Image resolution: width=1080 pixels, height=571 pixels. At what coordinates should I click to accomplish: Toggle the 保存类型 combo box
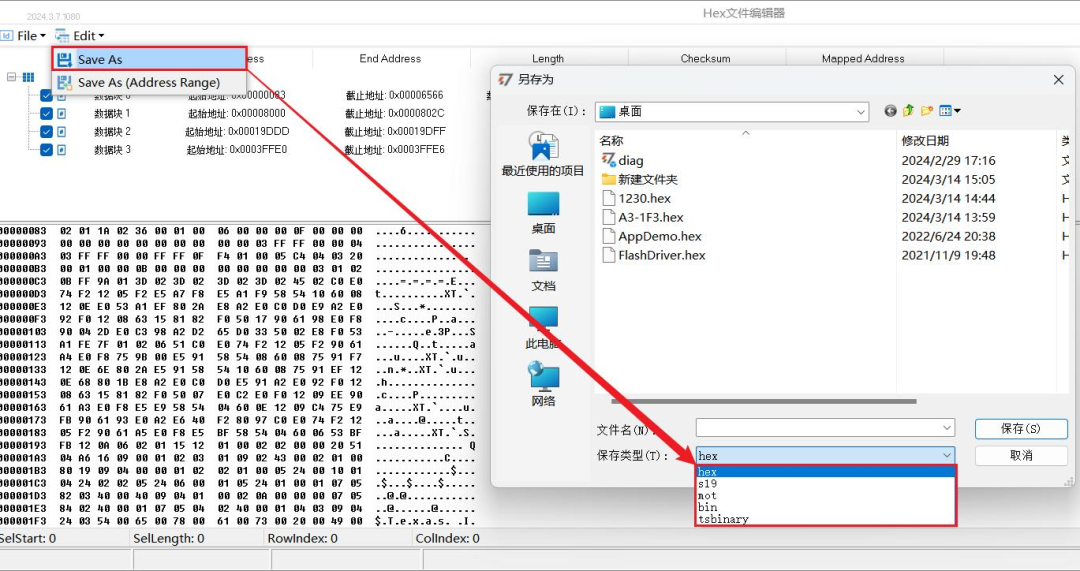[825, 455]
